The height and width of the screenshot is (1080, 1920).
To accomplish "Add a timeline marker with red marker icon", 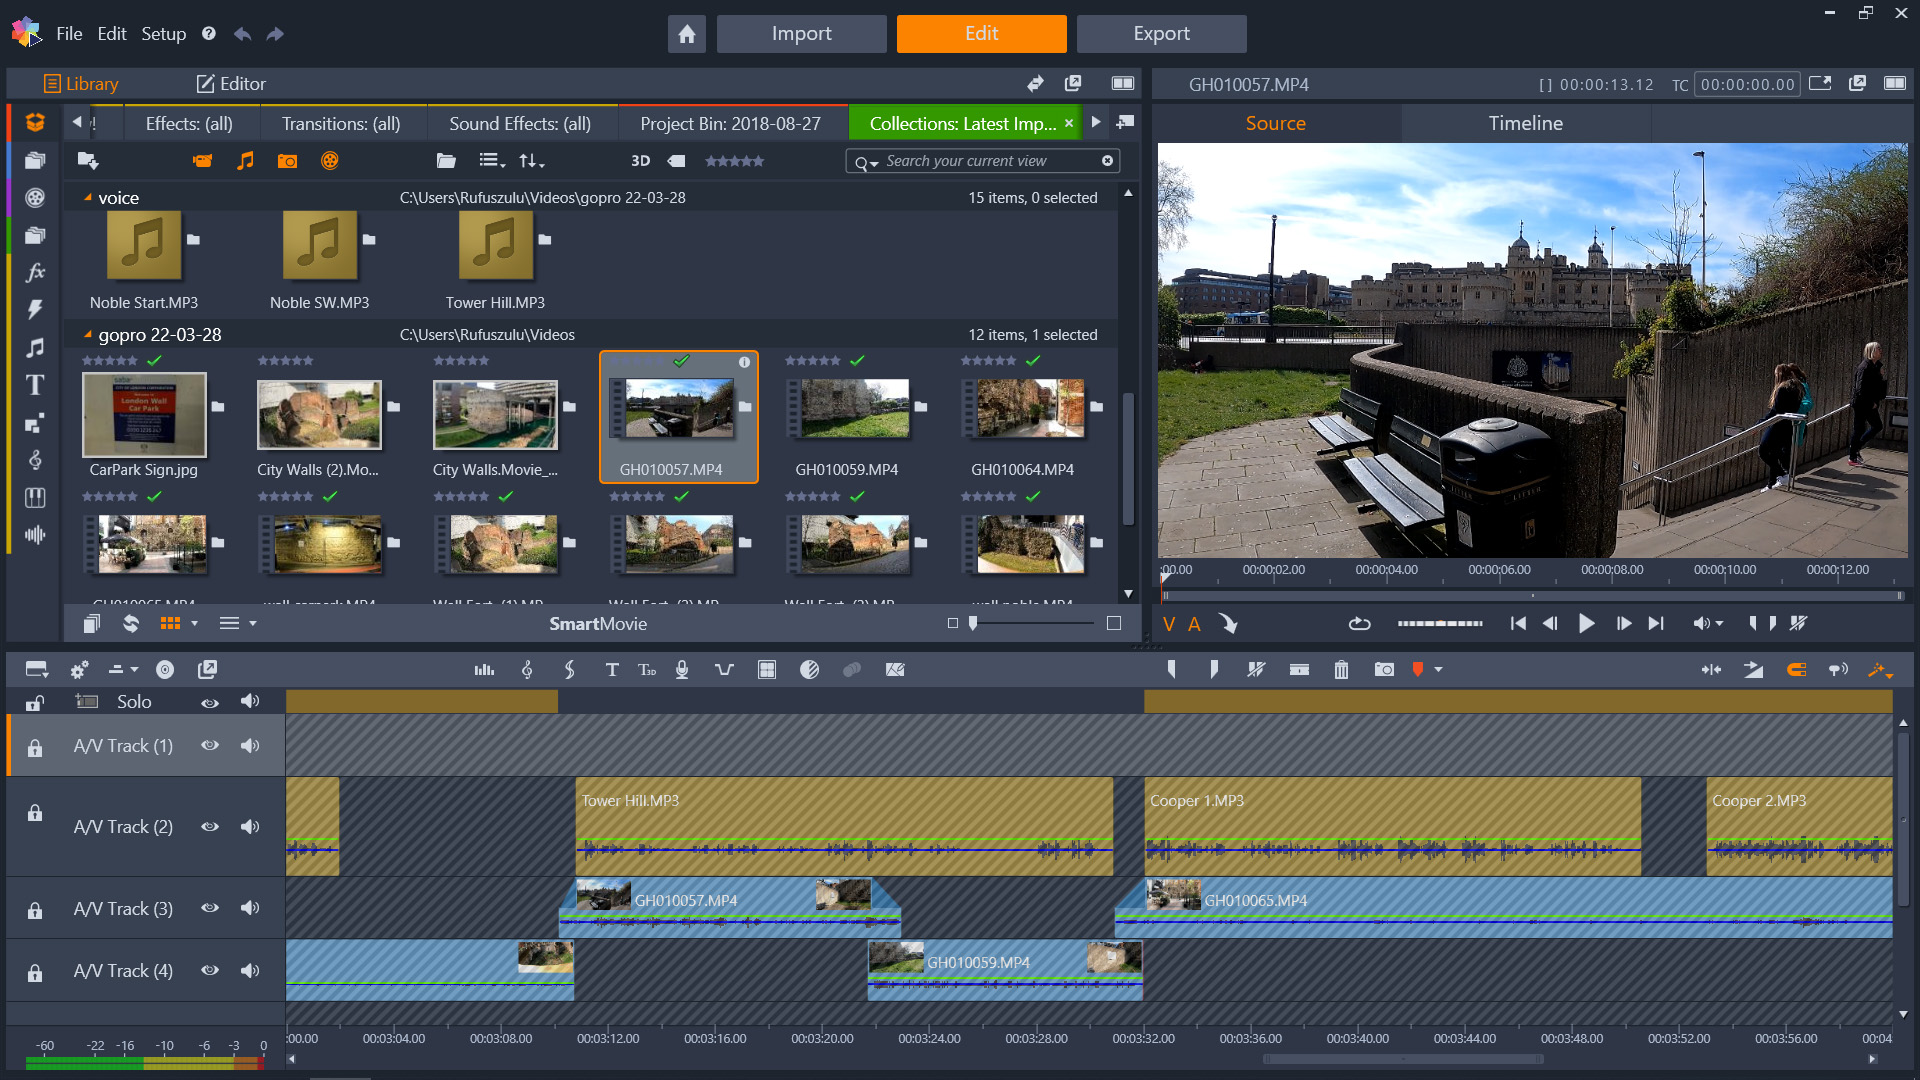I will pyautogui.click(x=1418, y=670).
